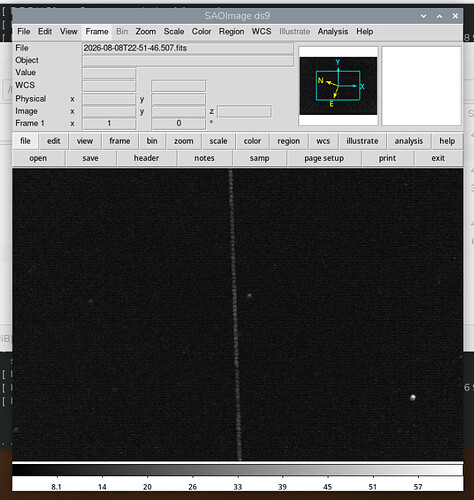Screen dimensions: 474x500
Task: Click the 'open' button in button bar
Action: click(x=38, y=158)
